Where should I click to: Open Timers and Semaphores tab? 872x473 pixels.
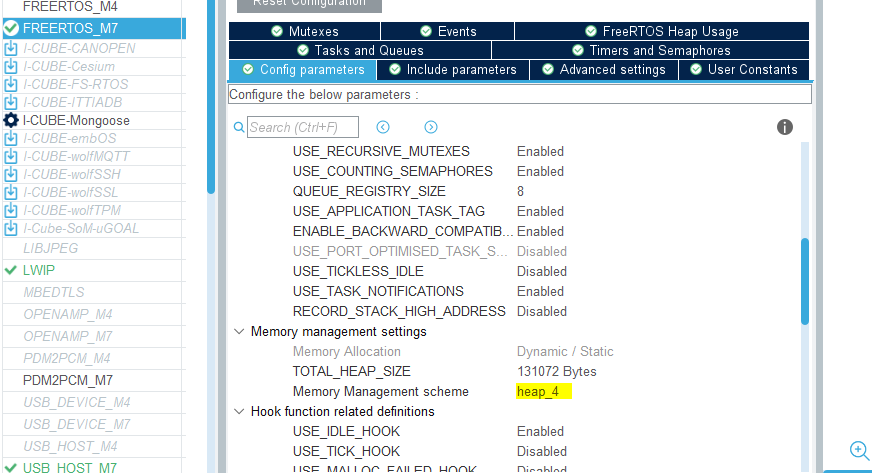point(651,51)
